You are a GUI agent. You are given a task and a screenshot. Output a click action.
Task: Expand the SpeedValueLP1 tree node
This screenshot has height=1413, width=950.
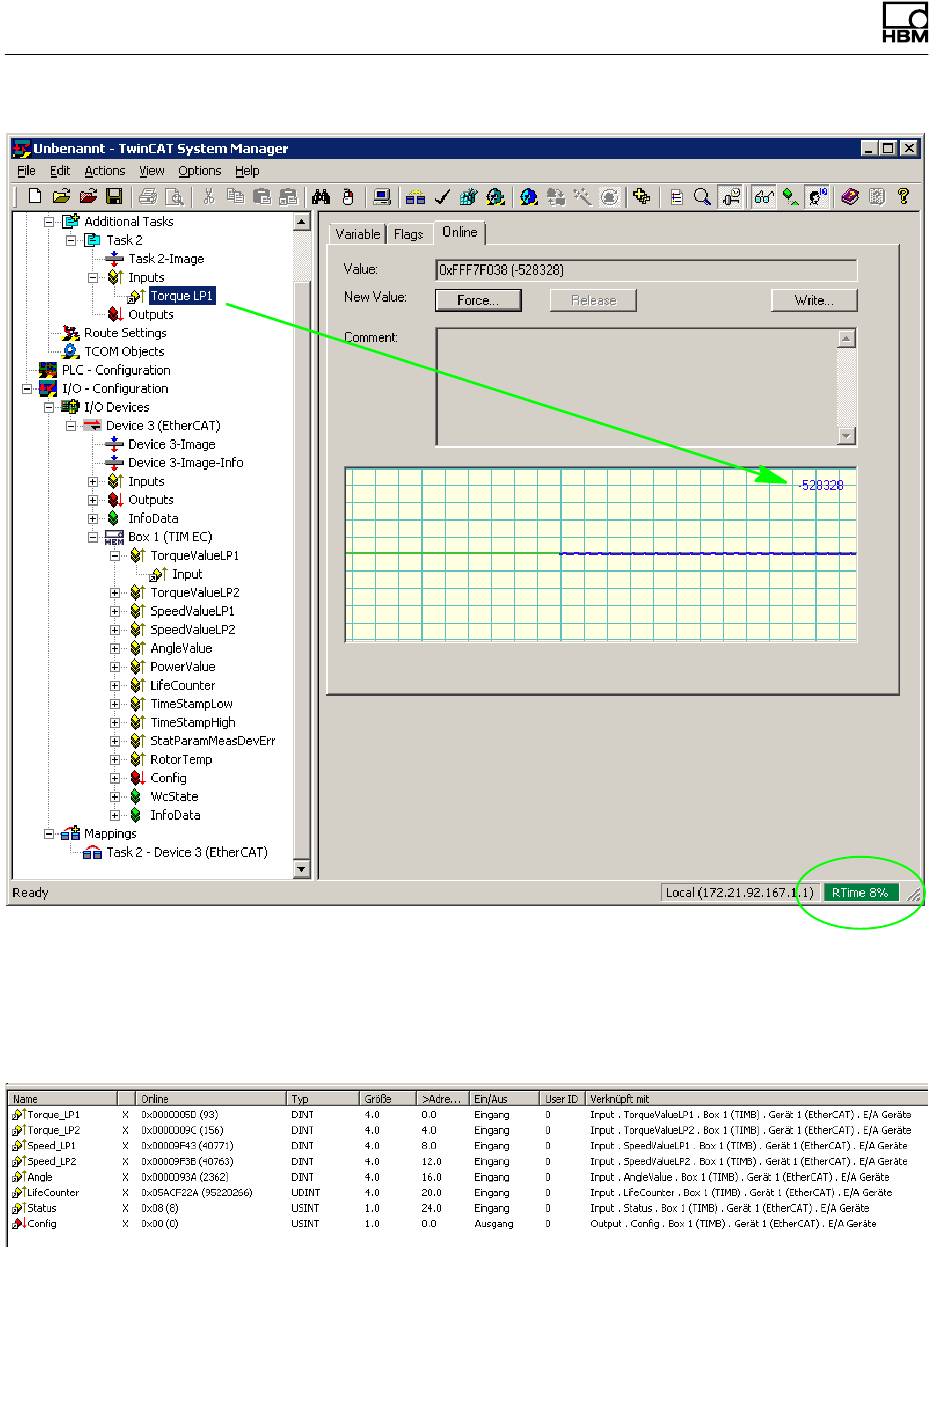[x=115, y=611]
